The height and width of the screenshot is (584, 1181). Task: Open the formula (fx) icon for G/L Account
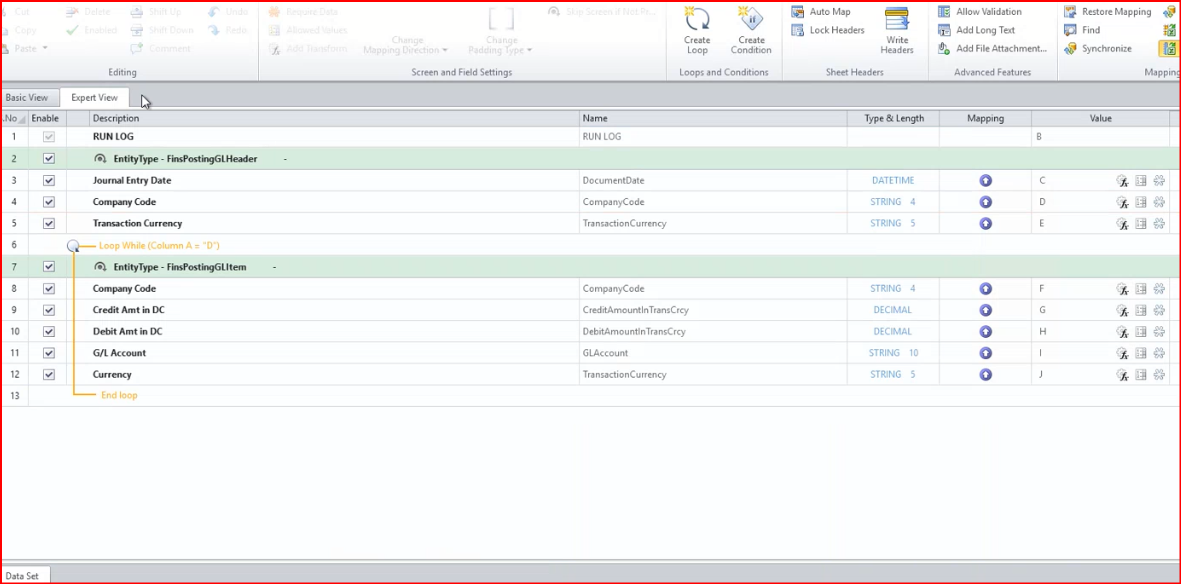pos(1121,353)
